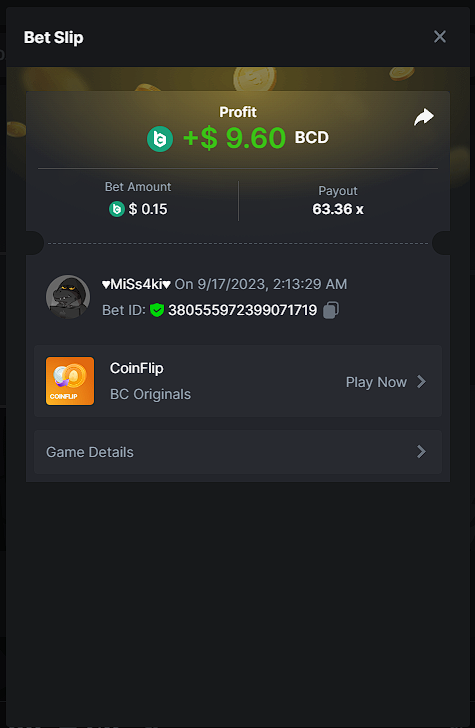The height and width of the screenshot is (728, 475).
Task: Click the chevron next to Play Now
Action: 421,382
